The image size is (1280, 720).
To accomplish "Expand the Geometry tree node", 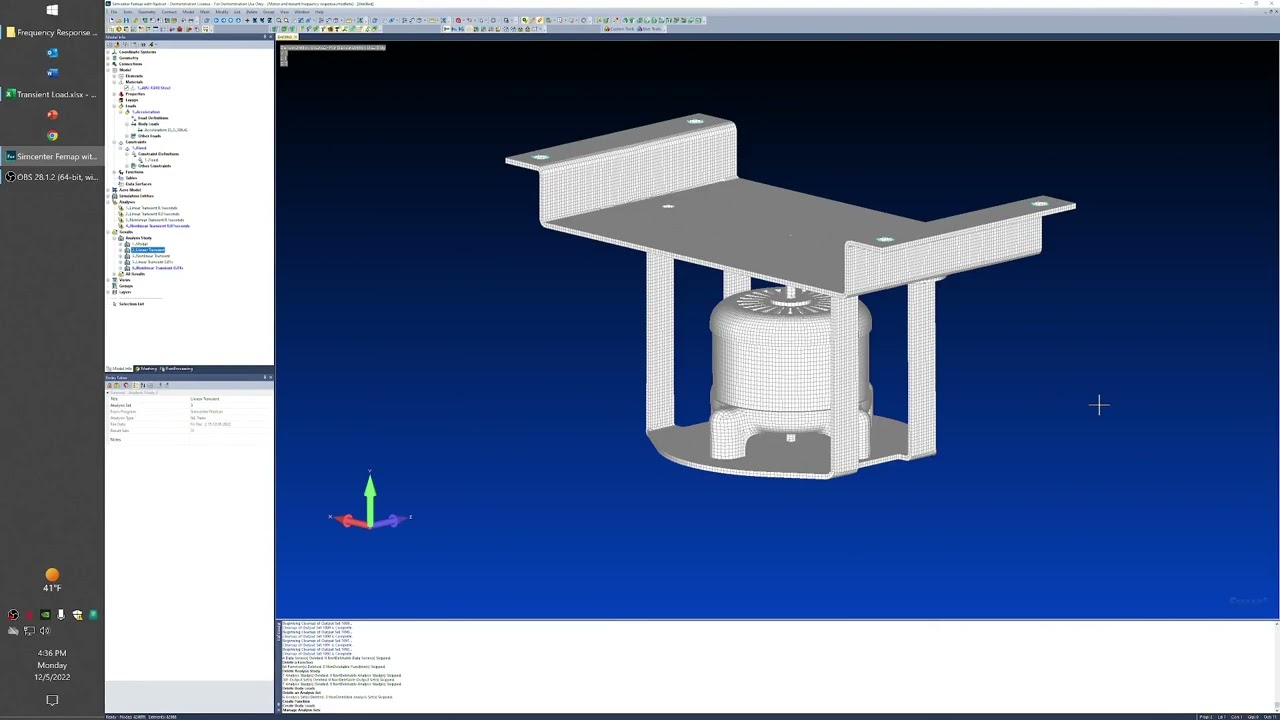I will 108,58.
